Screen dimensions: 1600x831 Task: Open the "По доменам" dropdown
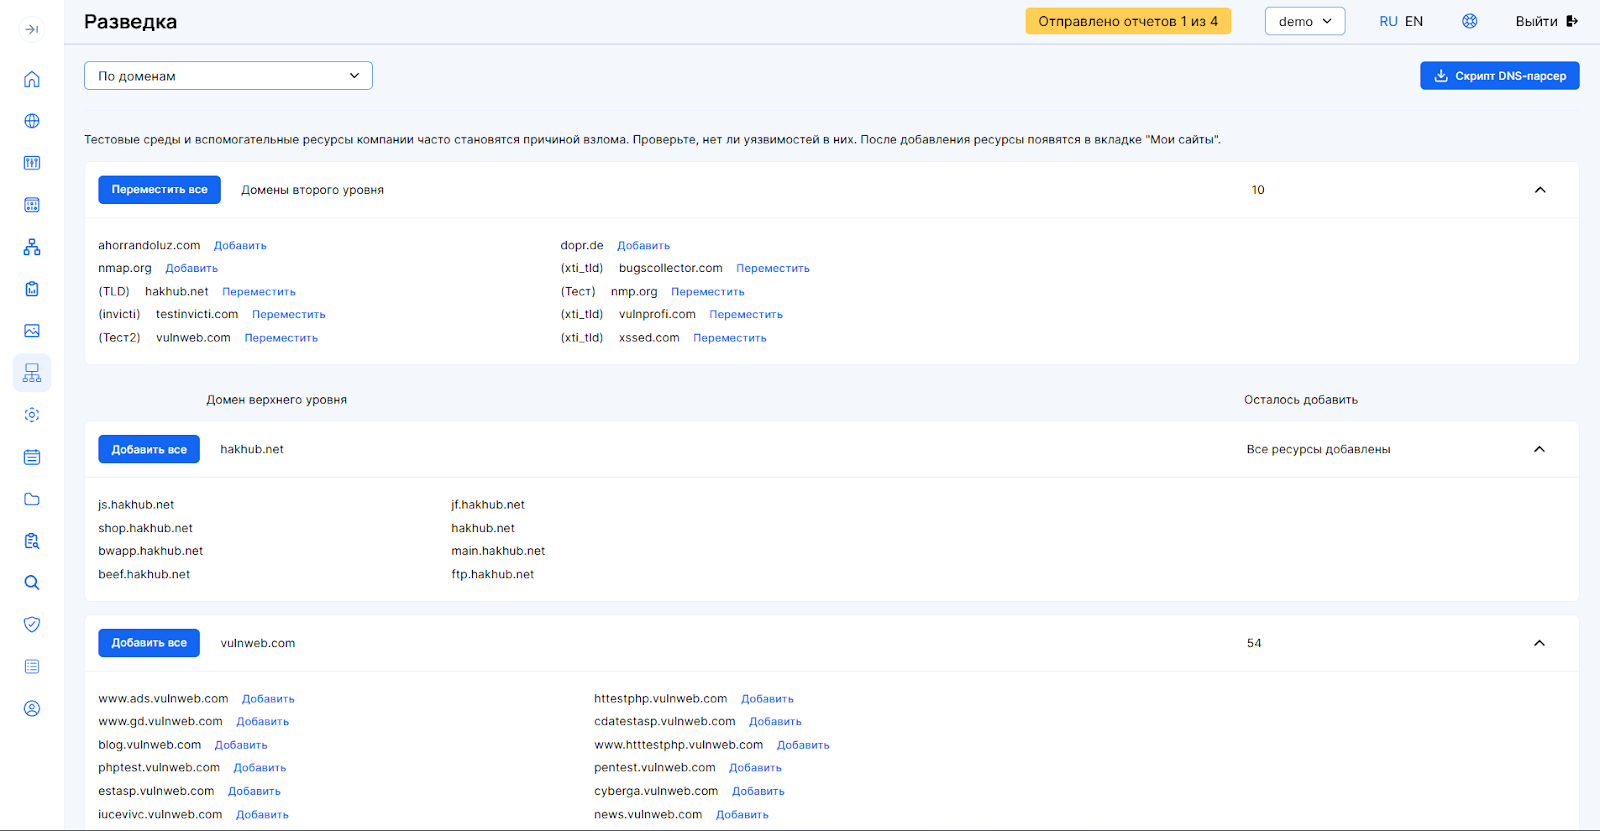[228, 76]
